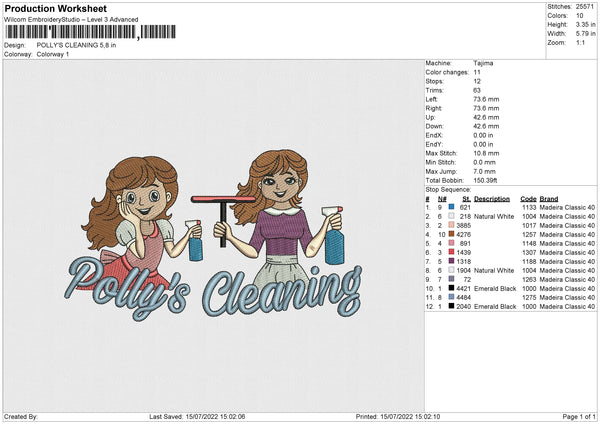Click the Printed timestamp '15/07/2022 15:02:10'
Screen dimensions: 600x424
pos(410,417)
